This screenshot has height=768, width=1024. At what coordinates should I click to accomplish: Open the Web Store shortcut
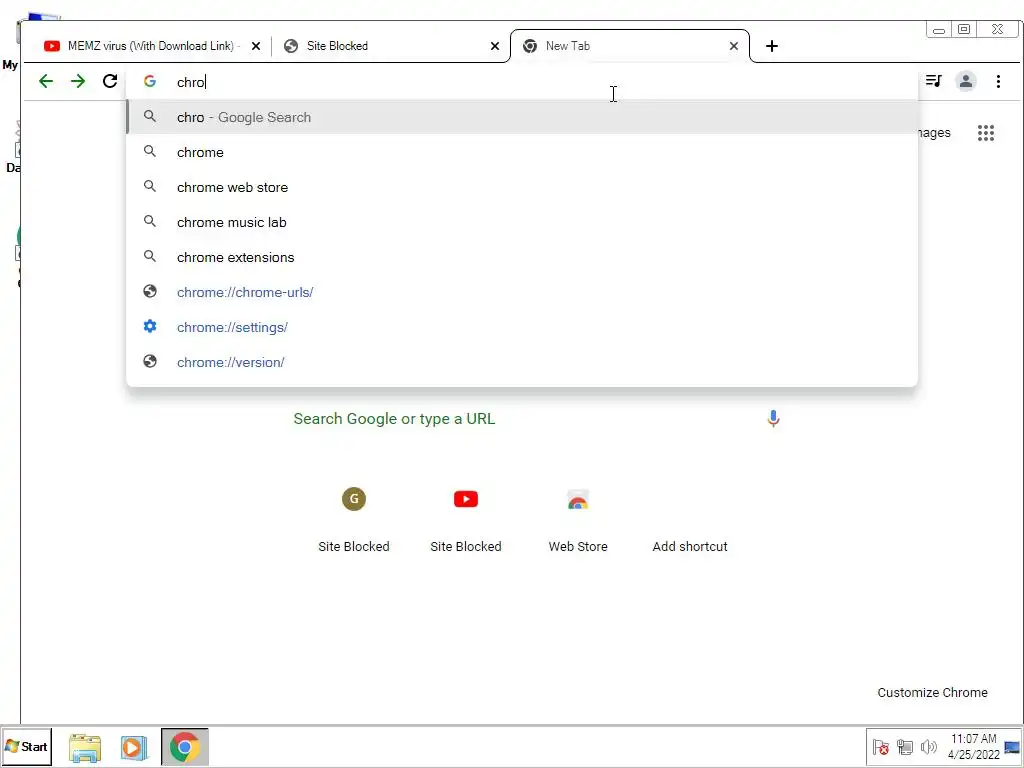tap(578, 519)
